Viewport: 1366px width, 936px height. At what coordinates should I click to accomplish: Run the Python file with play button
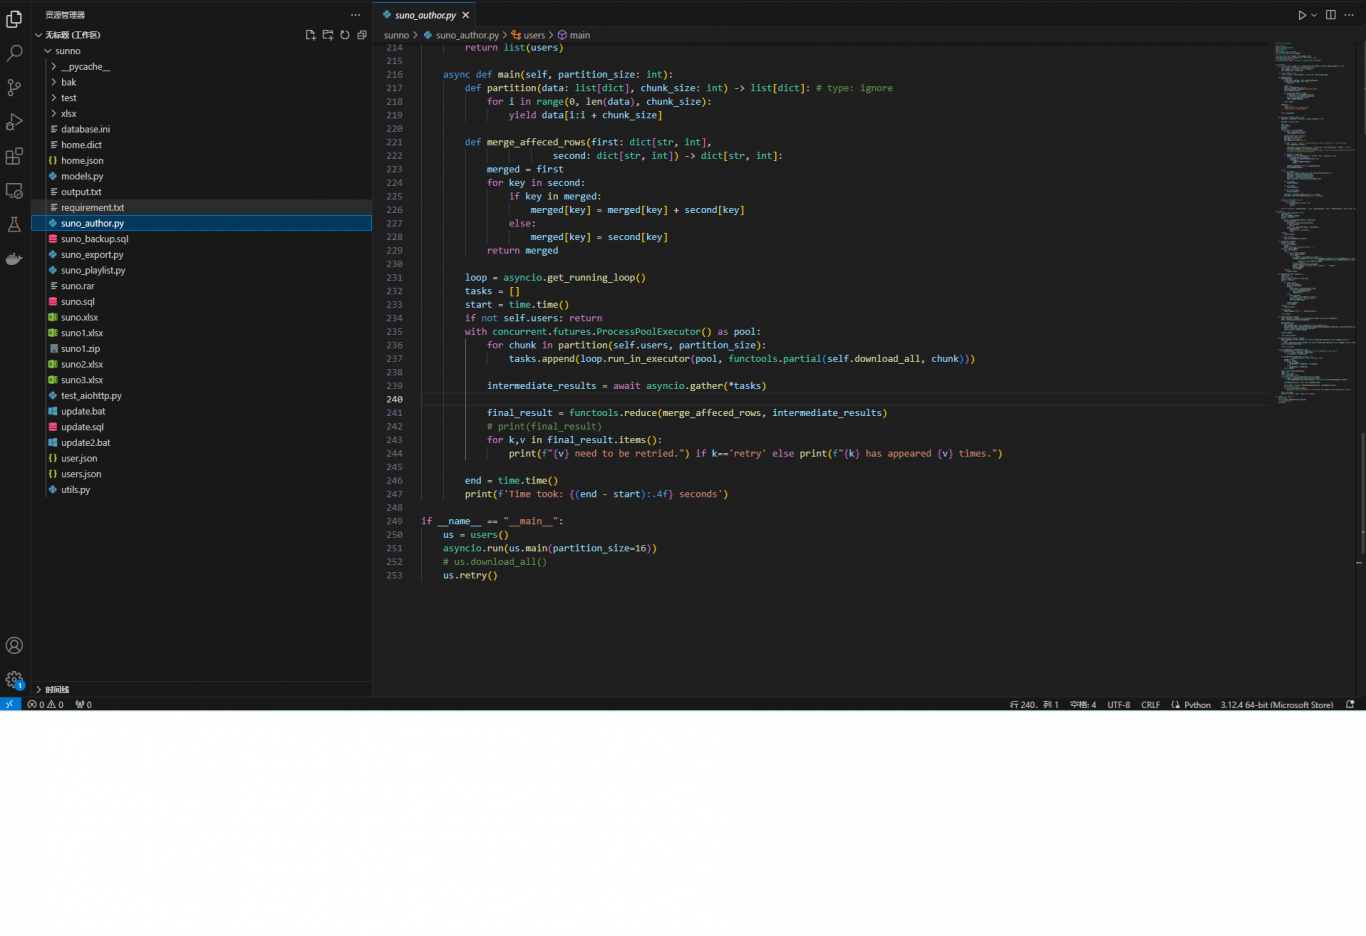point(1302,15)
